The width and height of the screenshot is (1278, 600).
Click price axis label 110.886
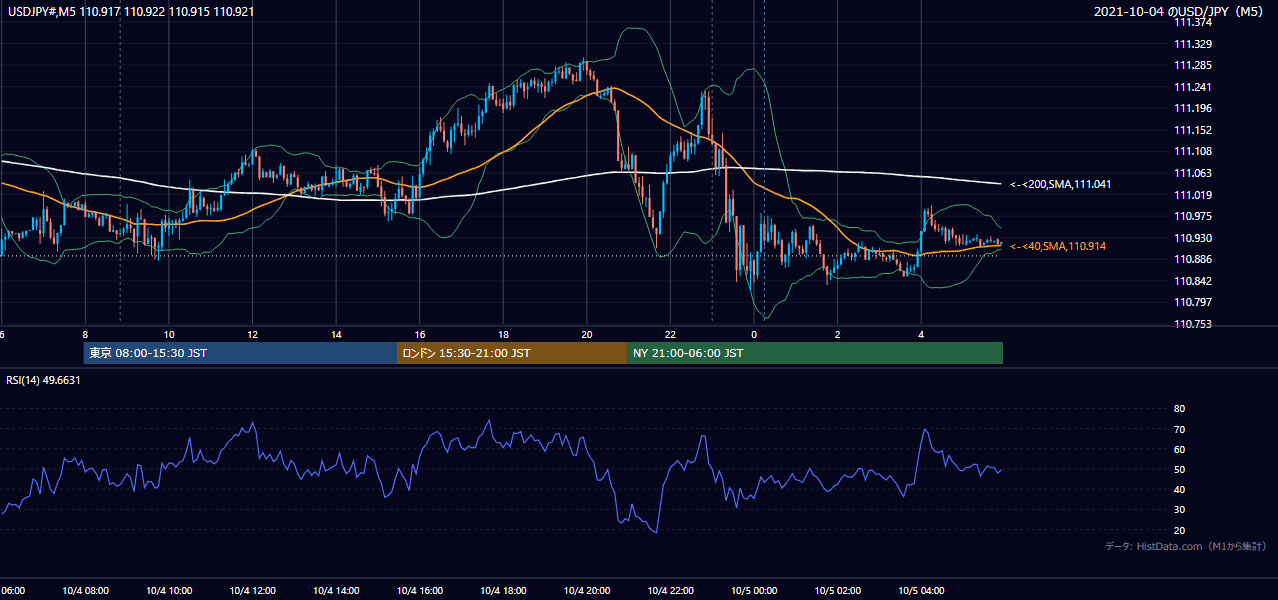[x=1192, y=259]
